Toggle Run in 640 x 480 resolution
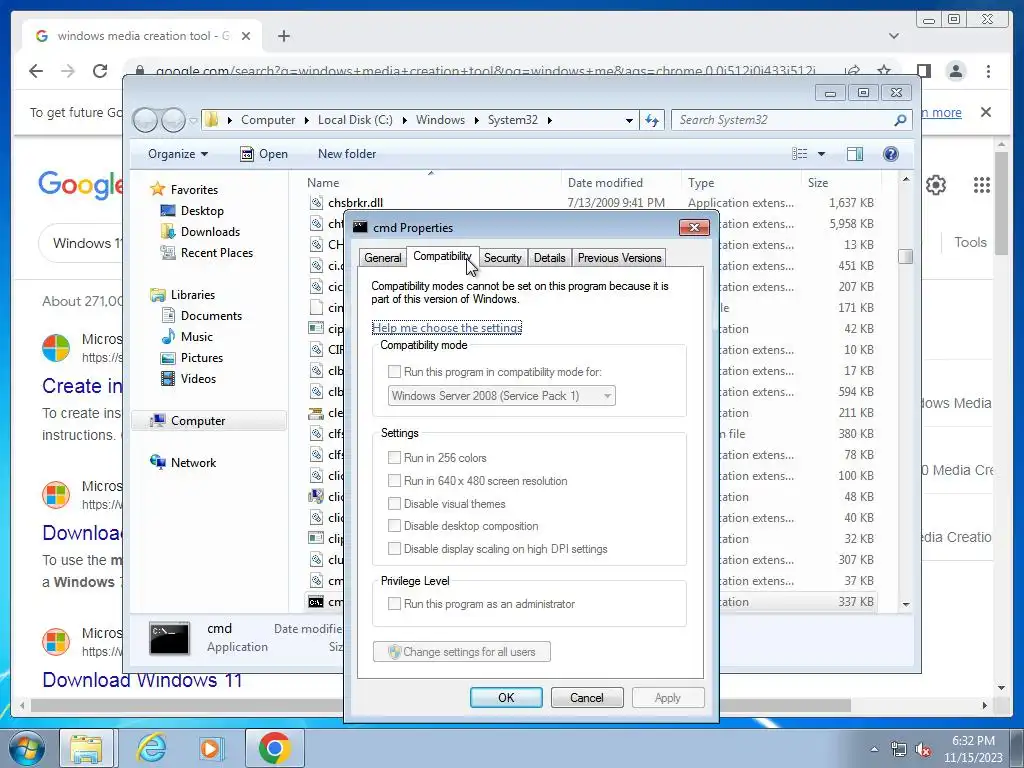1024x768 pixels. click(x=394, y=481)
